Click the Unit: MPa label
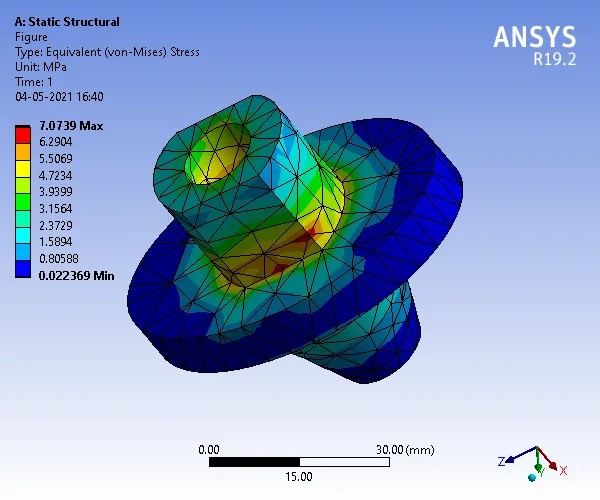This screenshot has height=500, width=600. click(x=41, y=67)
